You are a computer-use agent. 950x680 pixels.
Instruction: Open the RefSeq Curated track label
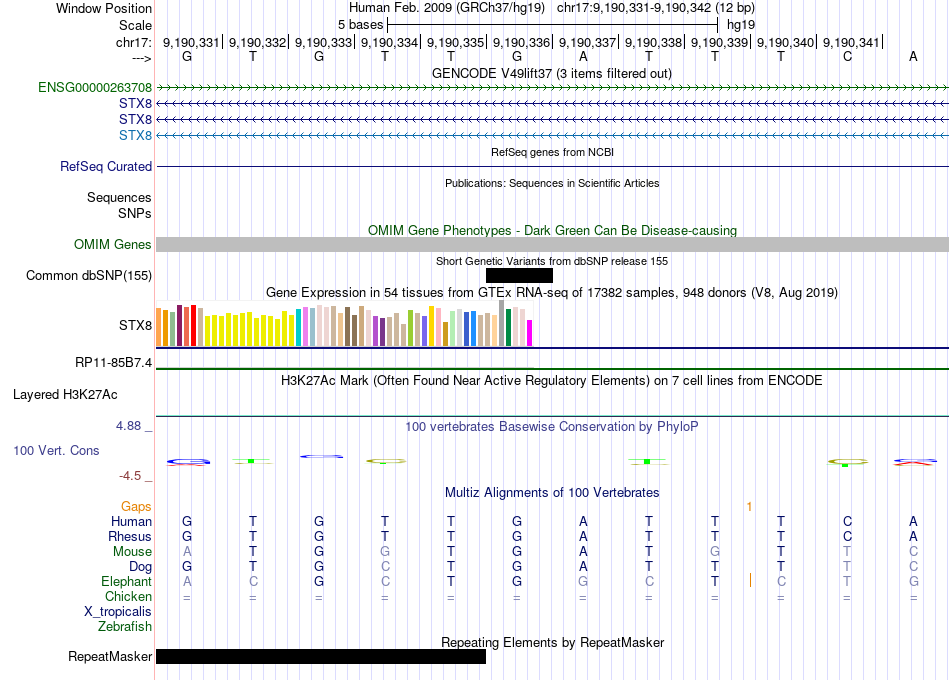[106, 166]
